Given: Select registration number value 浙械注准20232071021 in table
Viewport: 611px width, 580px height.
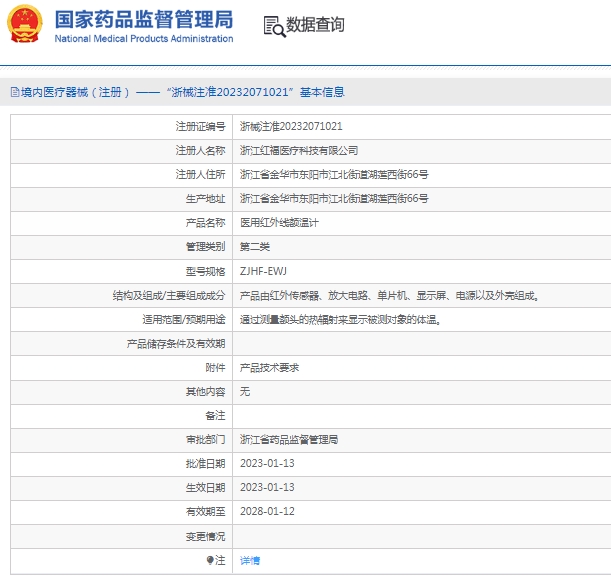Looking at the screenshot, I should click(291, 126).
